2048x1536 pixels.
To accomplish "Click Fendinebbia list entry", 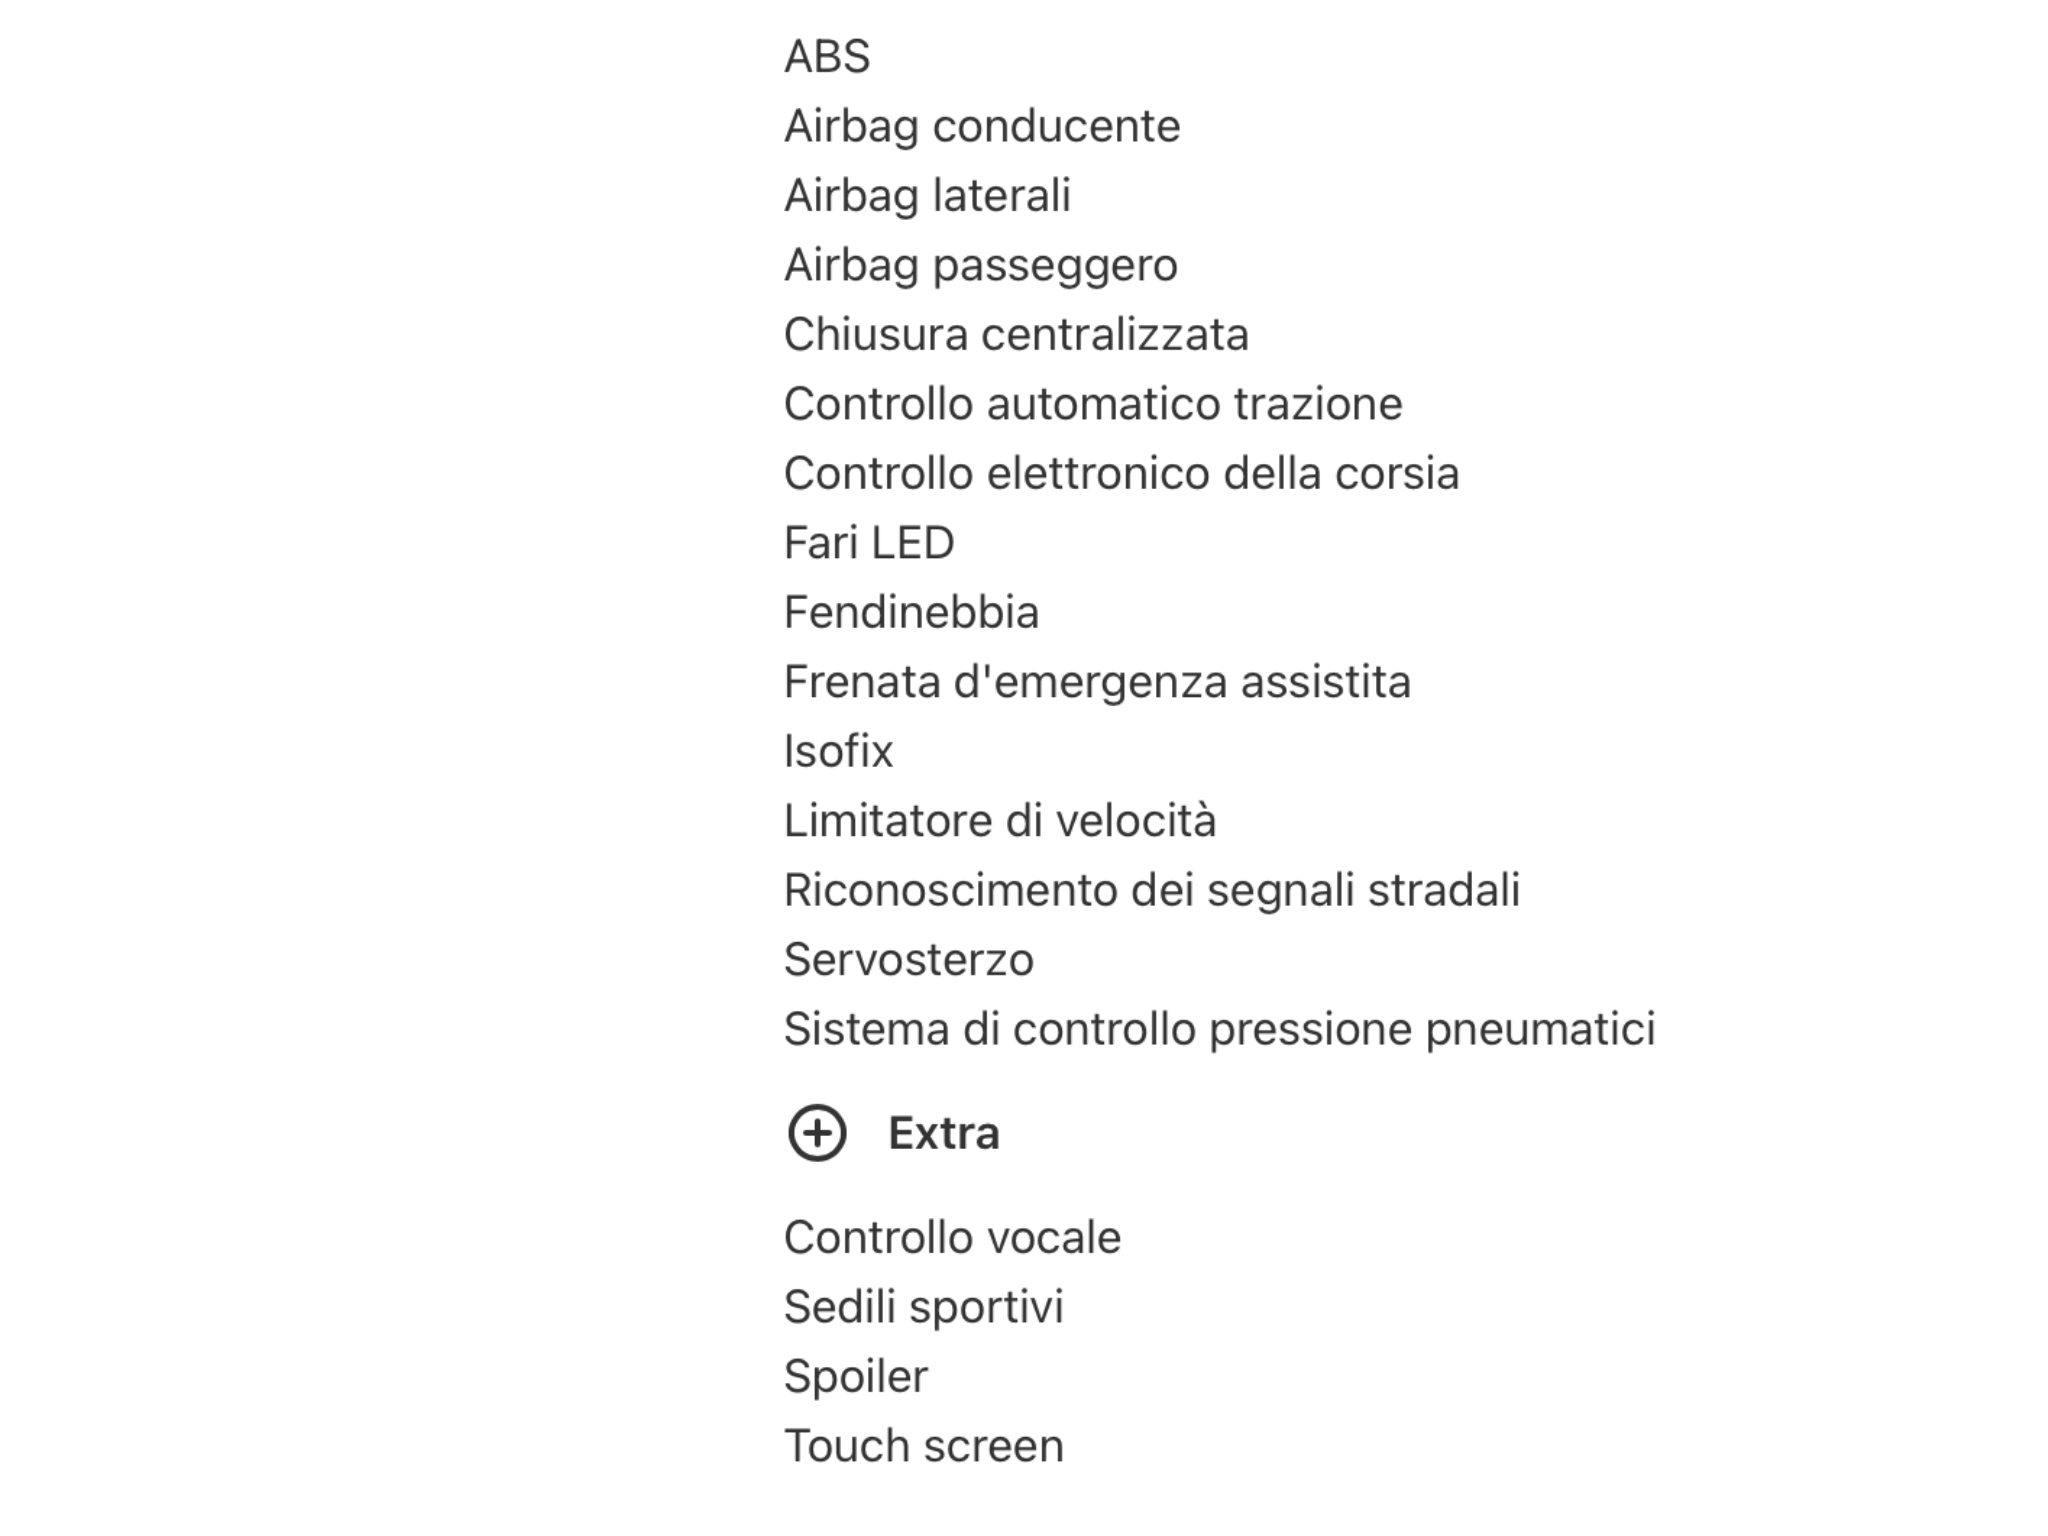I will click(911, 612).
